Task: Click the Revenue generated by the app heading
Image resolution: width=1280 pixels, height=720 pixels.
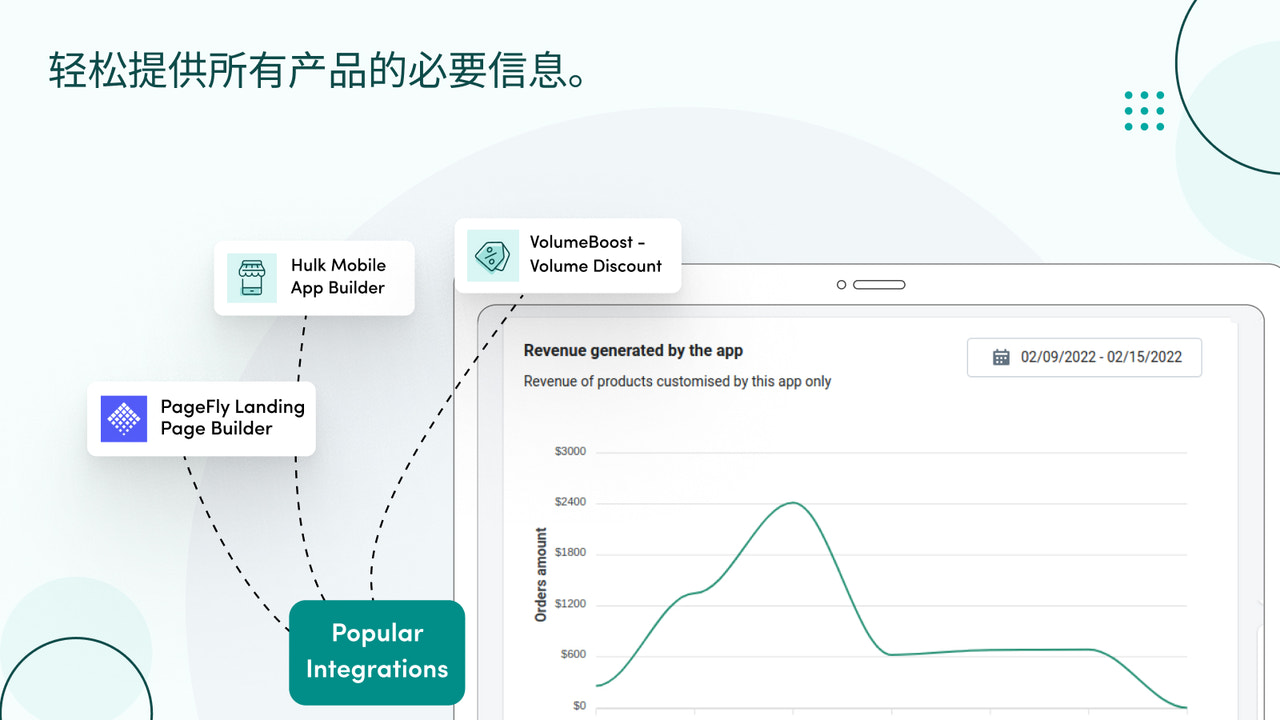Action: click(633, 351)
